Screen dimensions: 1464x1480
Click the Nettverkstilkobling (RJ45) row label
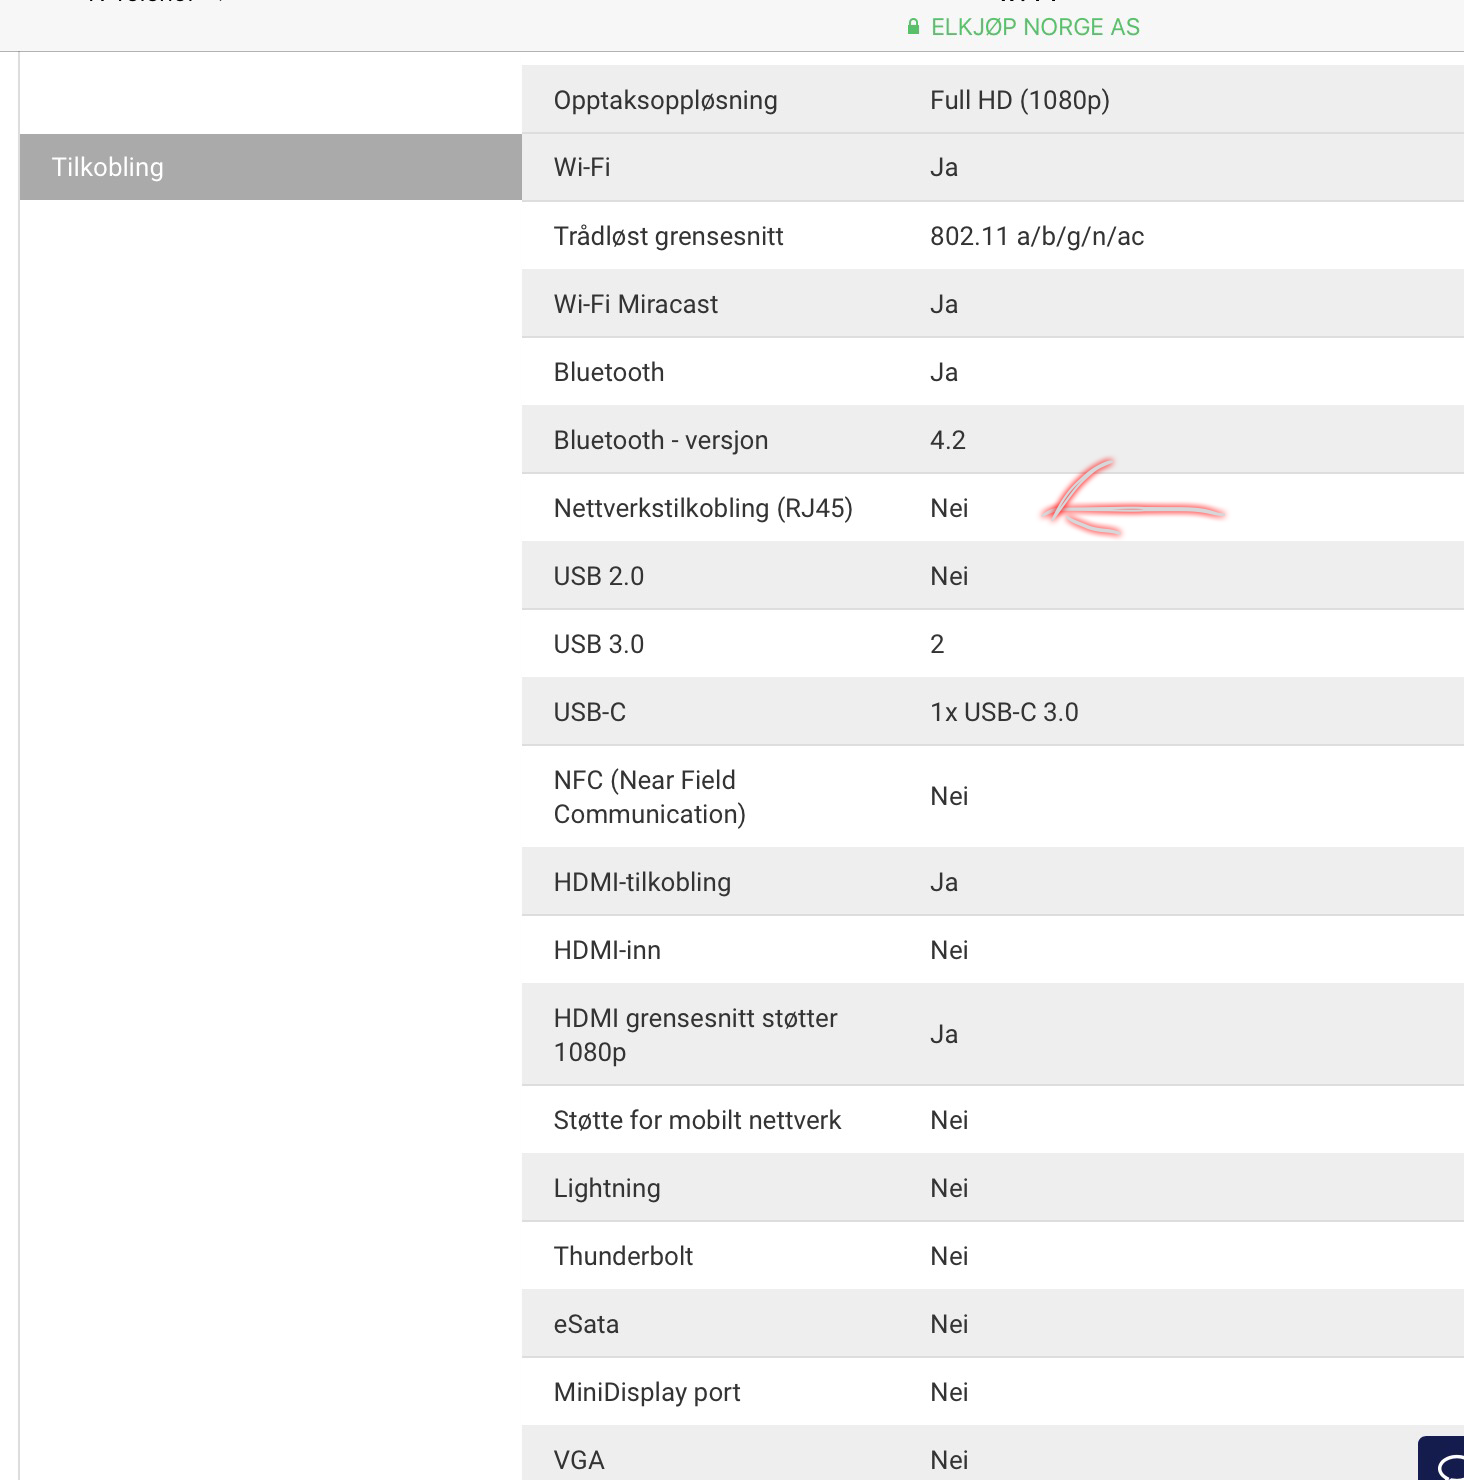pos(703,508)
